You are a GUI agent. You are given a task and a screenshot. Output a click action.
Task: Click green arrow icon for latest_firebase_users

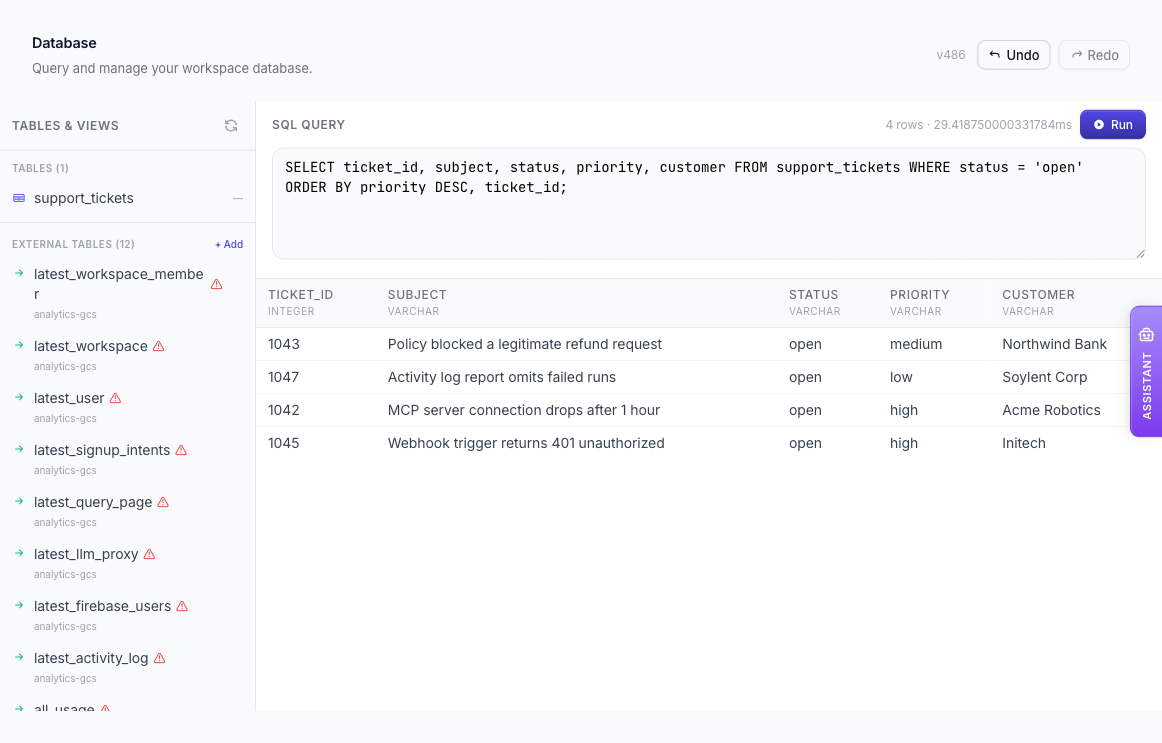[x=19, y=605]
